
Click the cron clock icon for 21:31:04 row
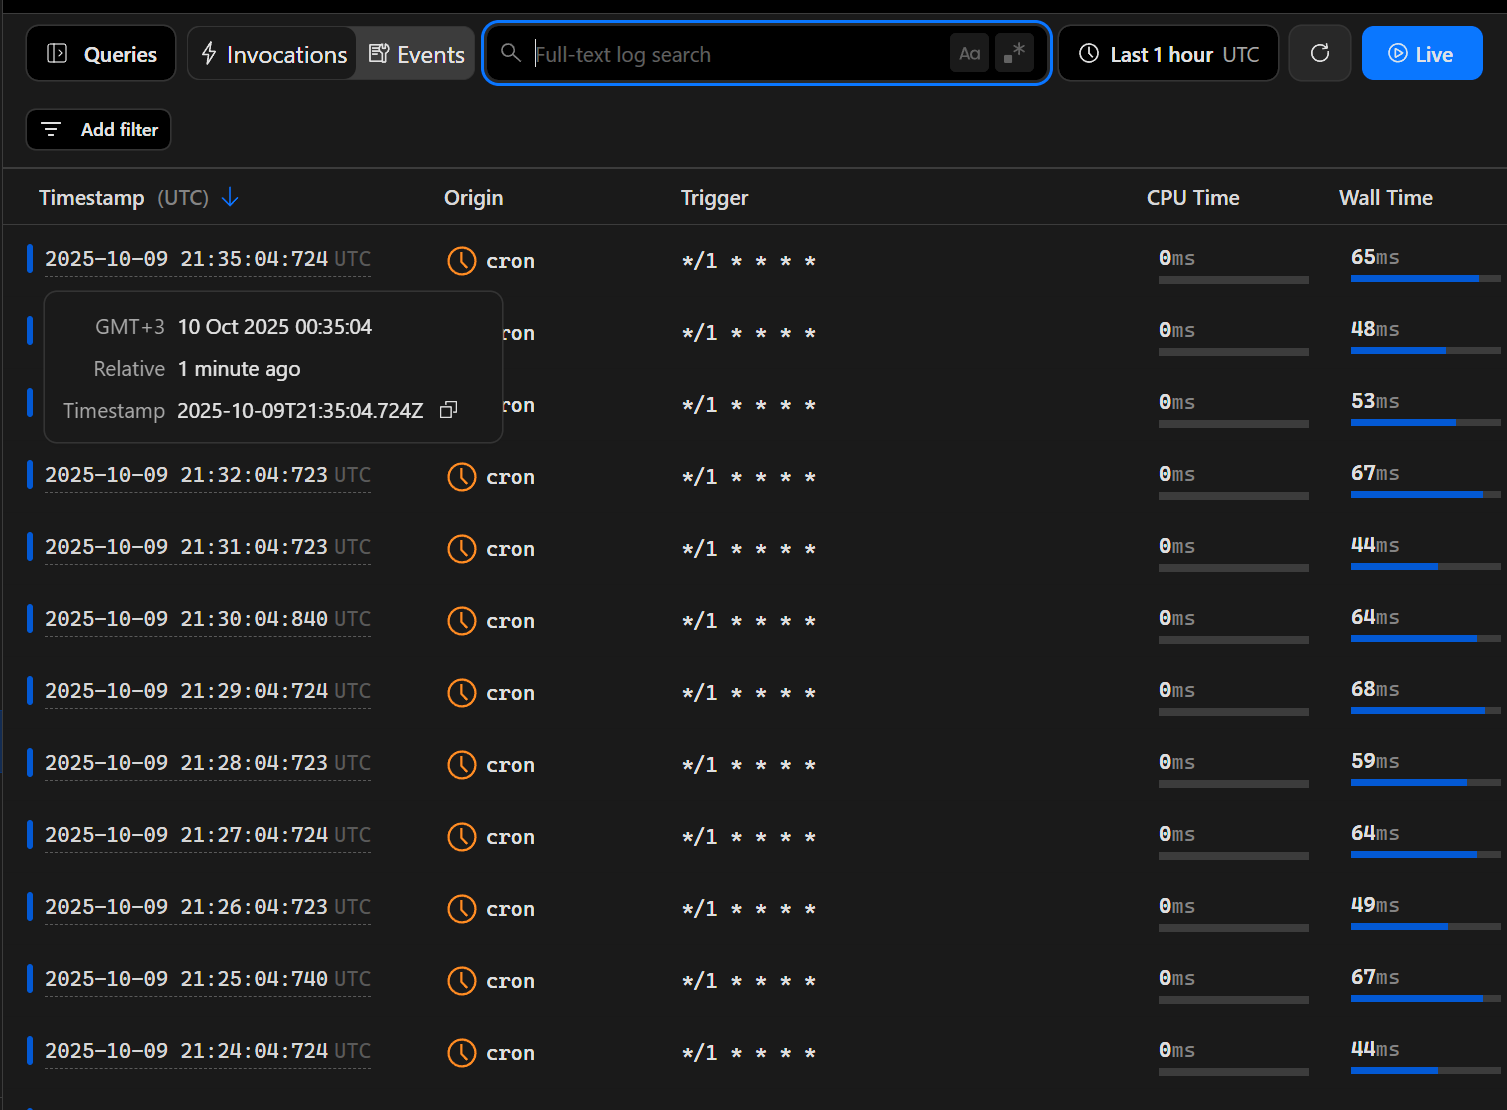tap(461, 549)
